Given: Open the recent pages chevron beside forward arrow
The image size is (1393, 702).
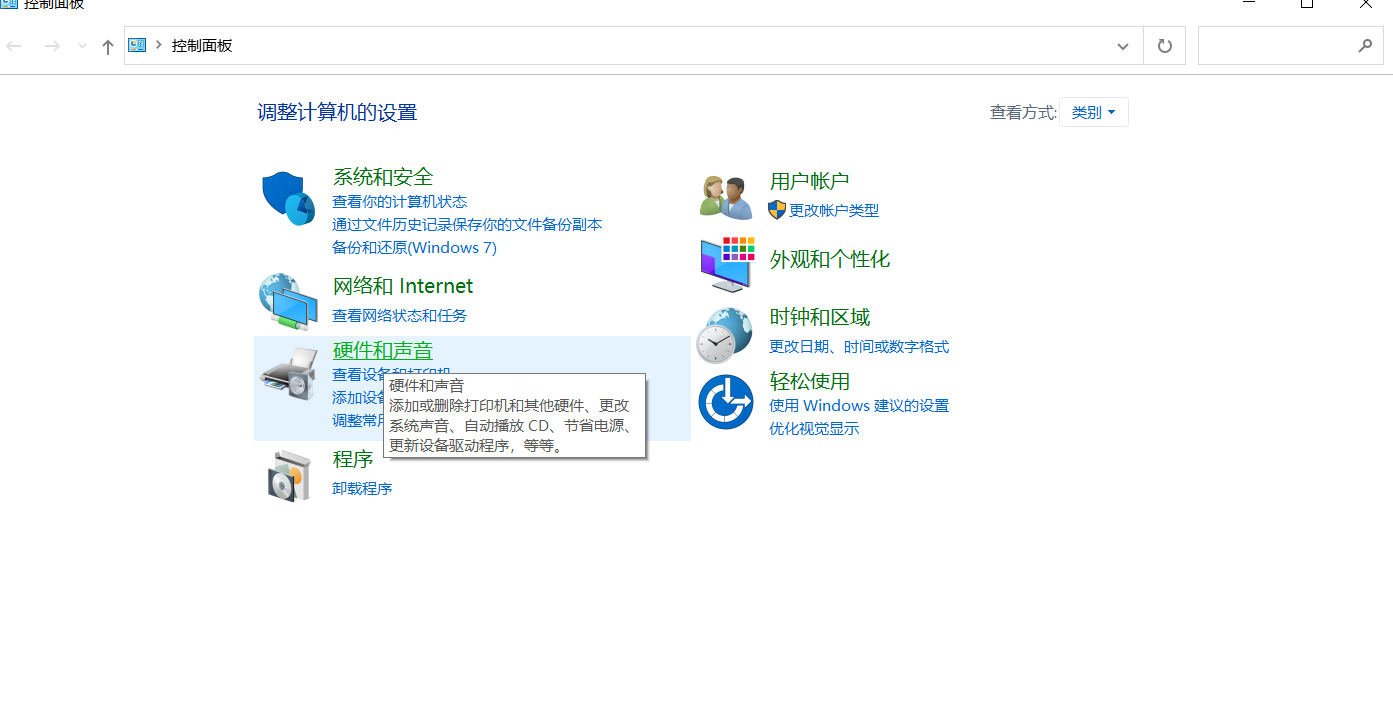Looking at the screenshot, I should (x=81, y=45).
